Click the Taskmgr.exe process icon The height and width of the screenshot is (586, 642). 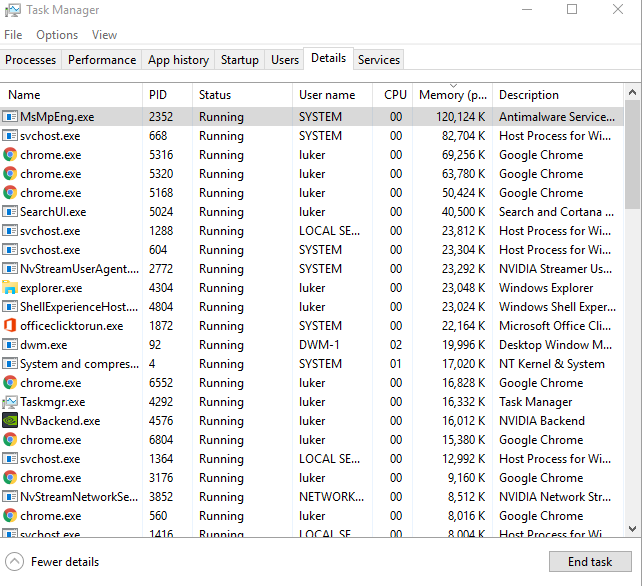pyautogui.click(x=10, y=402)
